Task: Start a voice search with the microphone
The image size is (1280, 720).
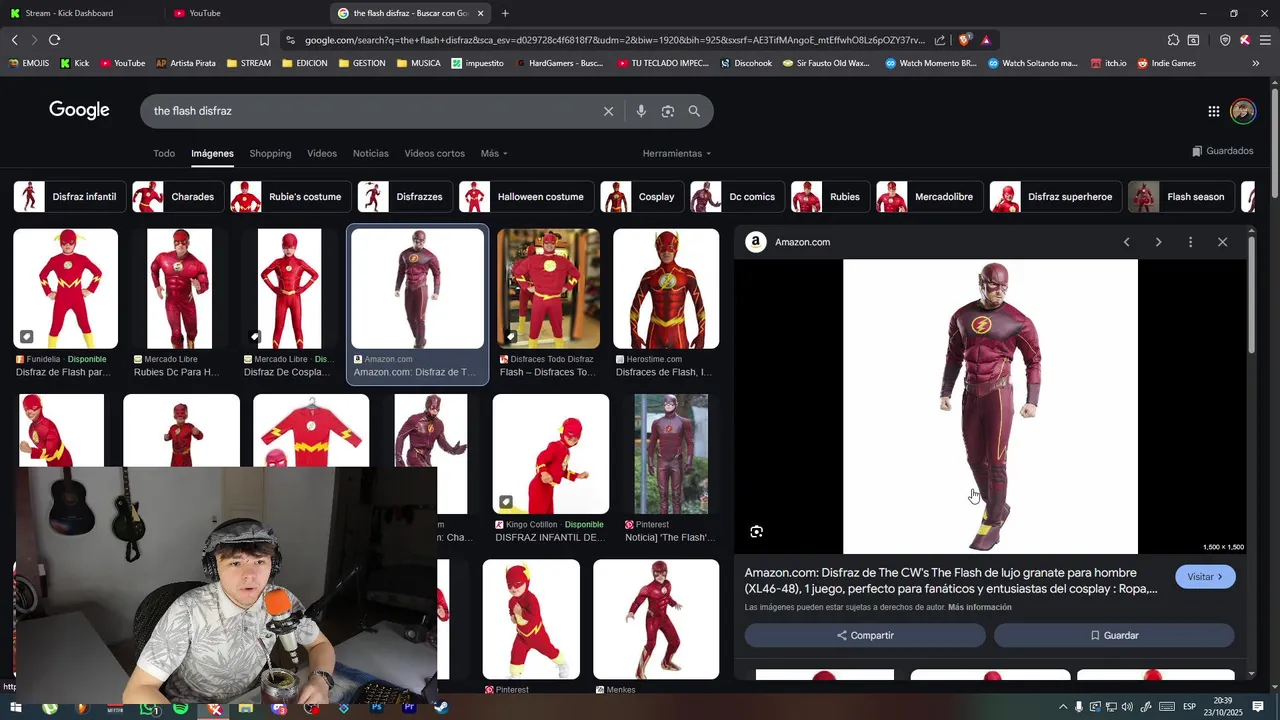Action: click(x=641, y=111)
